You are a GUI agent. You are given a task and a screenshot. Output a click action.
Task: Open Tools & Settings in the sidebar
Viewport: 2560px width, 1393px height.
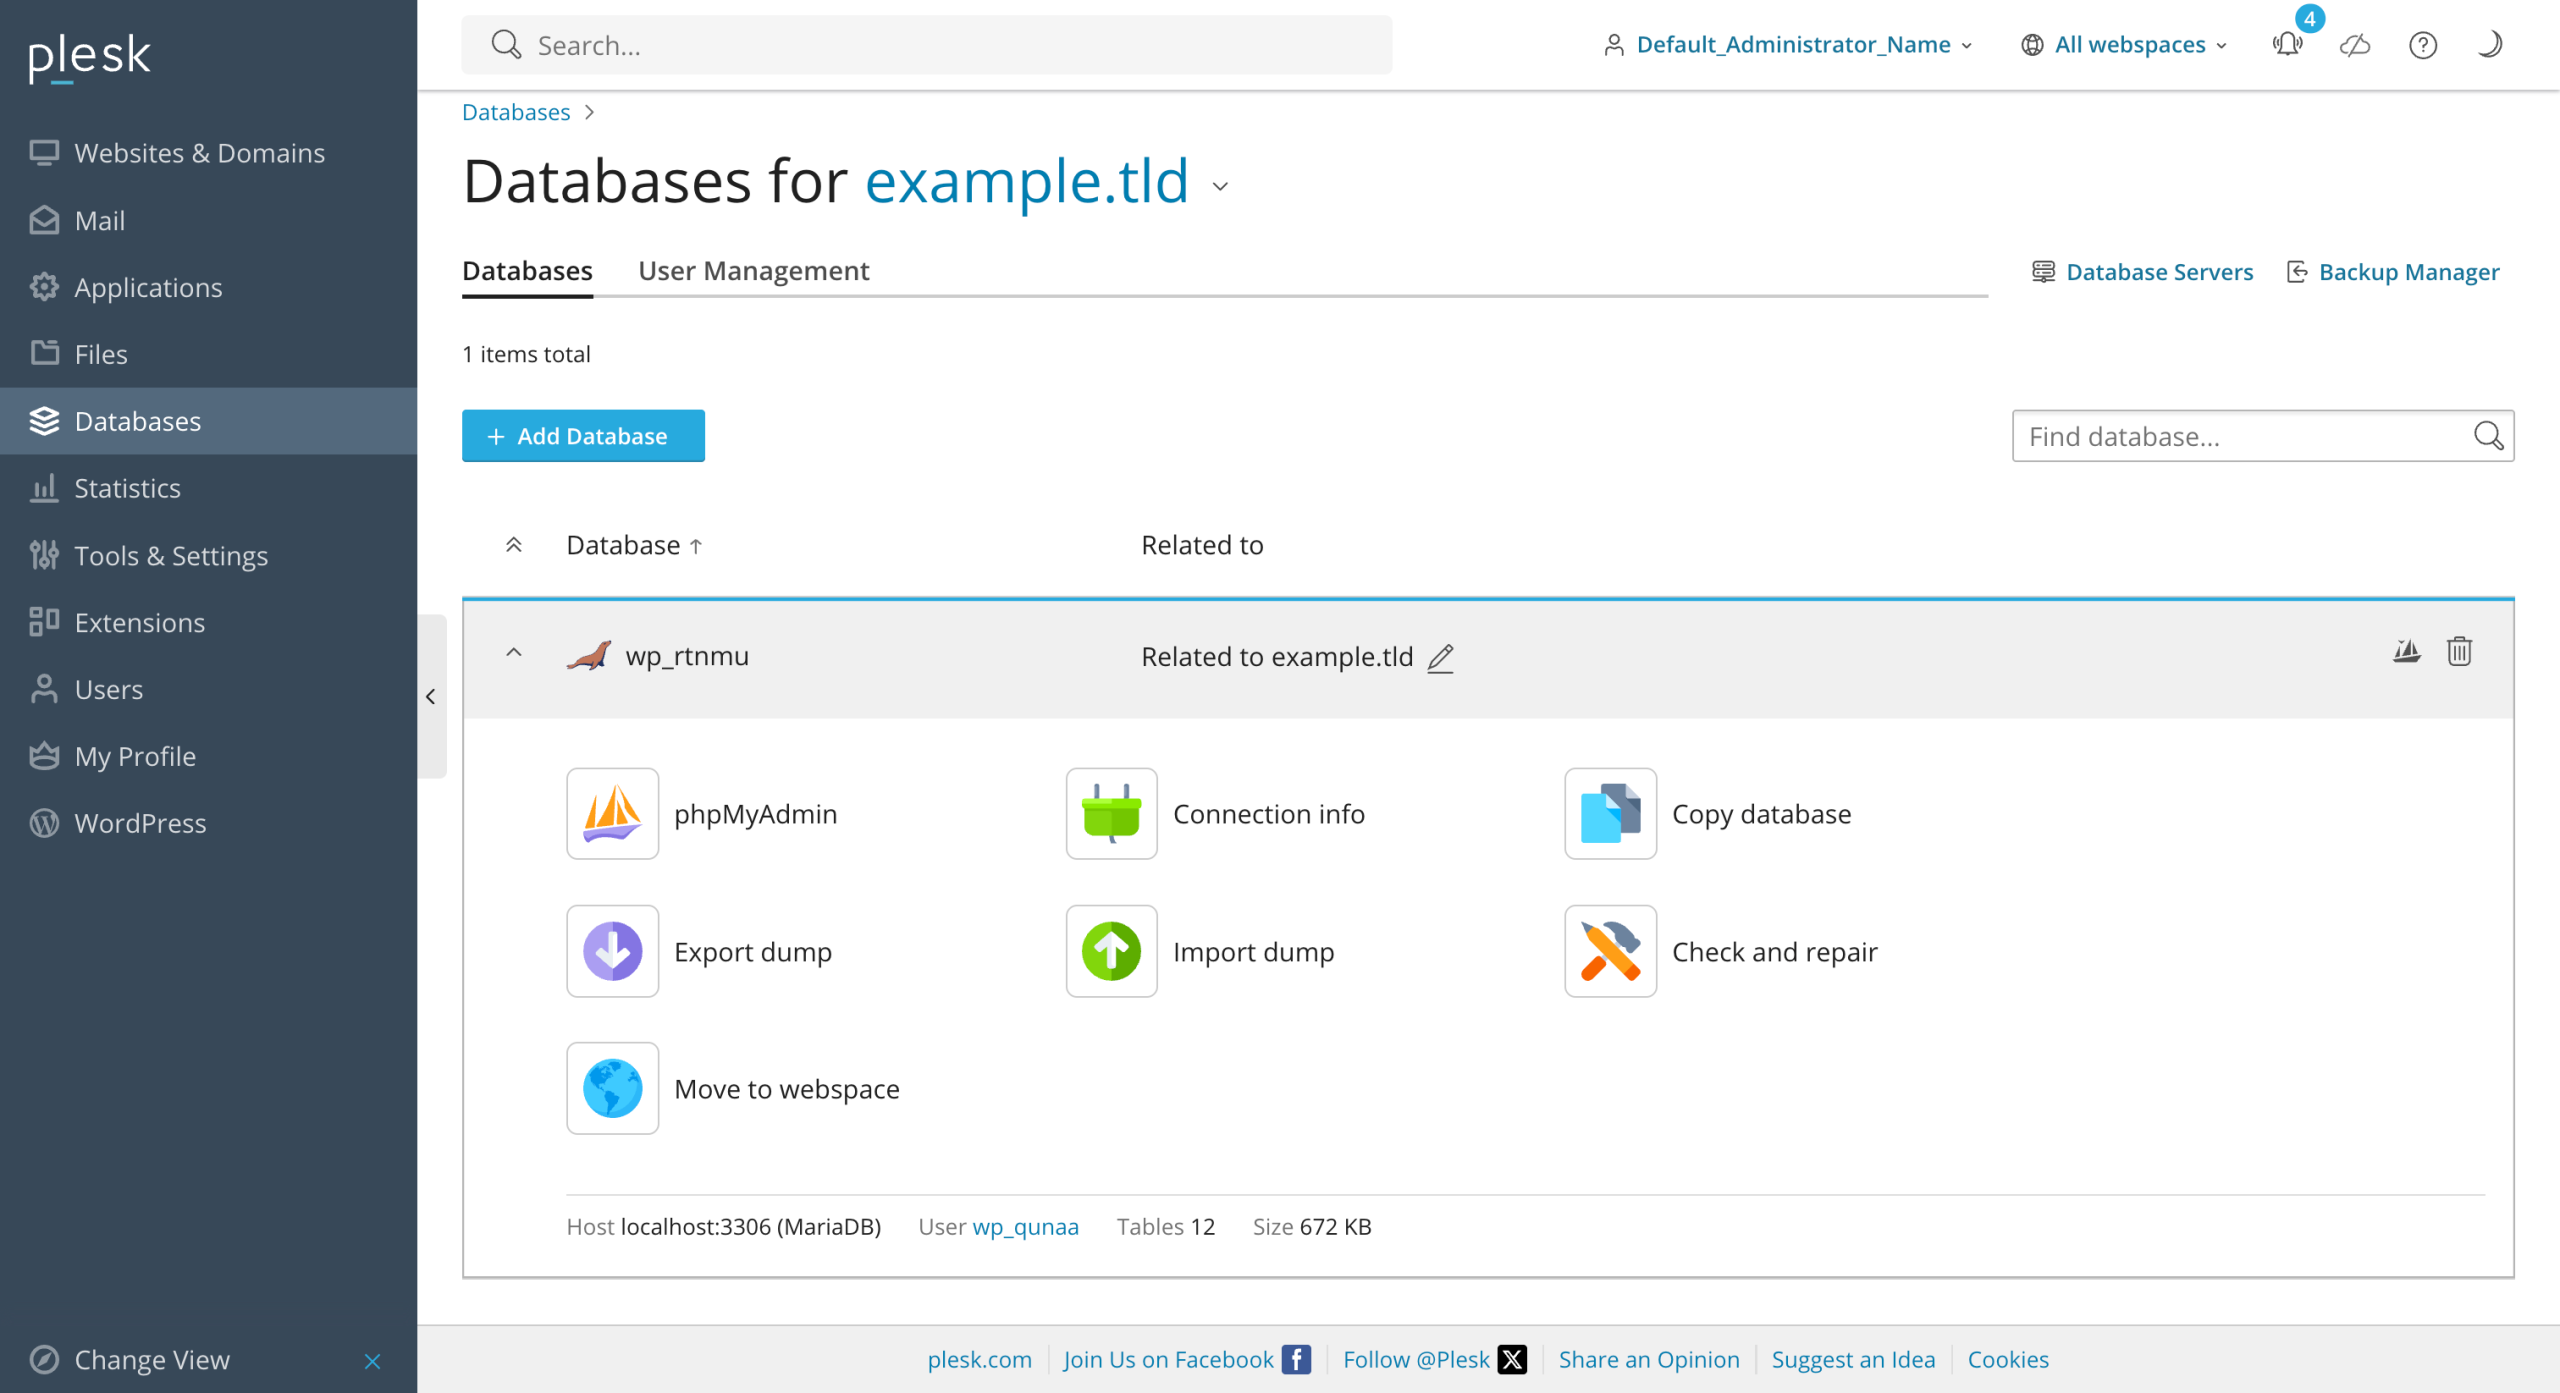point(171,555)
